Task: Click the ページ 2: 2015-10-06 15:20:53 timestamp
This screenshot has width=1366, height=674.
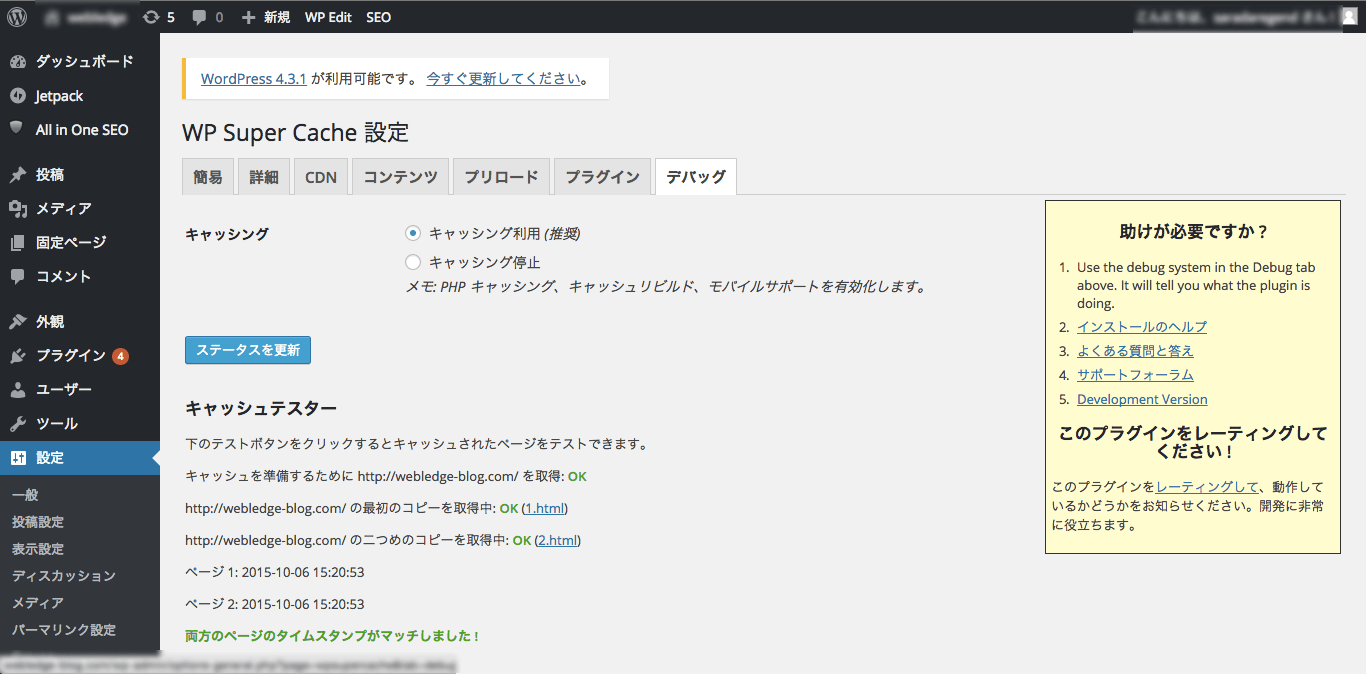Action: (275, 604)
